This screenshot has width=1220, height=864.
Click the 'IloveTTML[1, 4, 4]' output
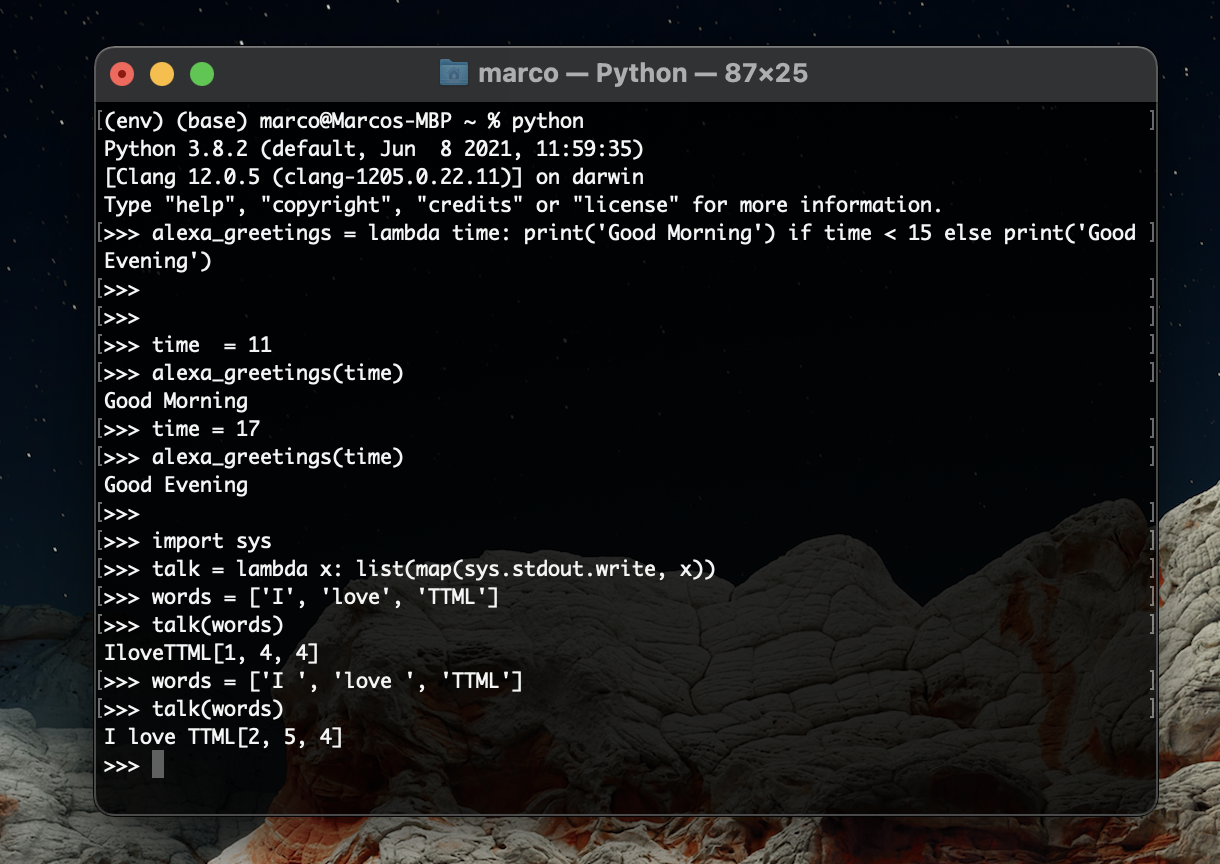[211, 653]
